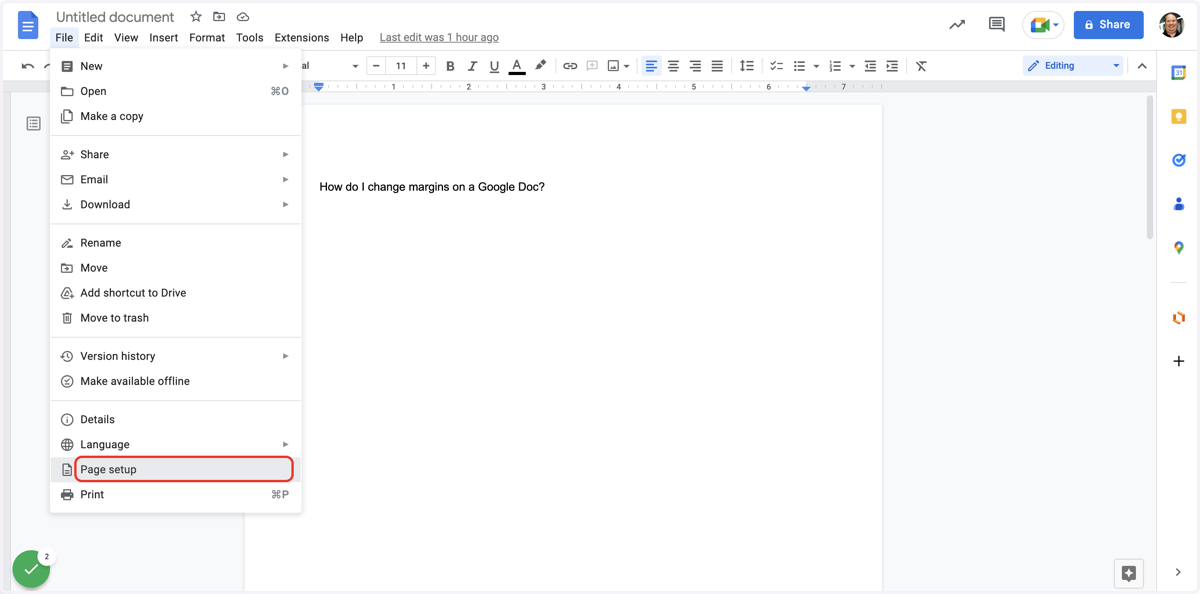This screenshot has height=594, width=1200.
Task: Decrease the font size with minus
Action: 376,66
